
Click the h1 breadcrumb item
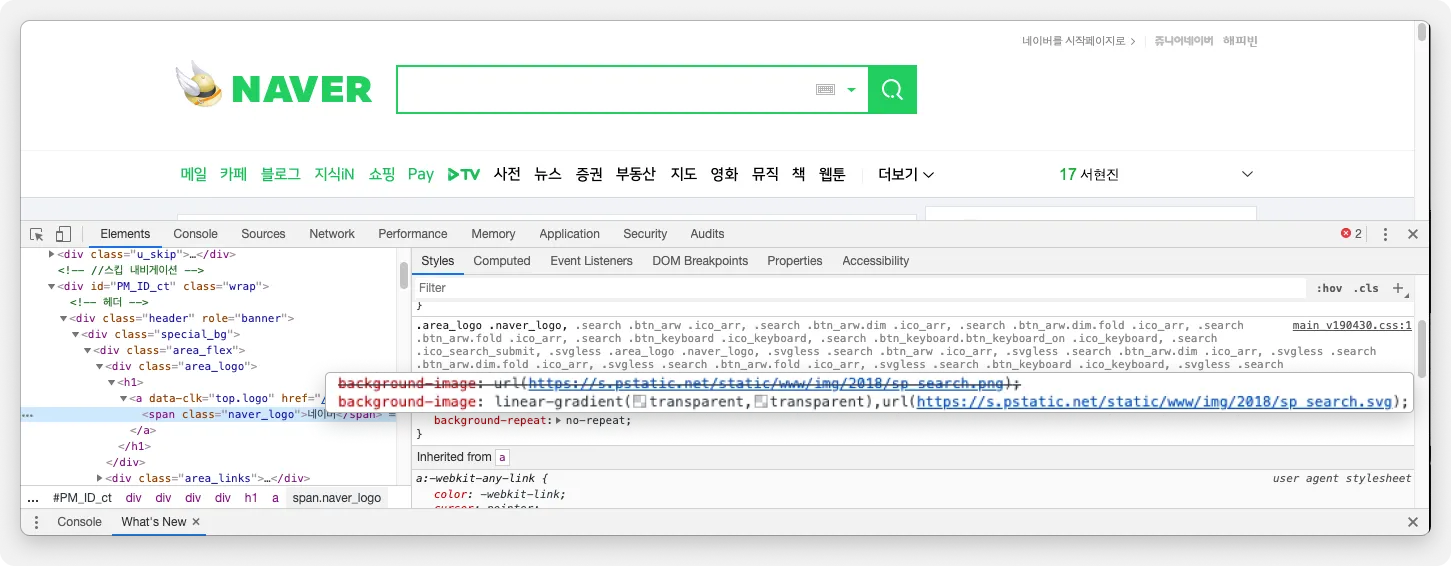coord(251,497)
